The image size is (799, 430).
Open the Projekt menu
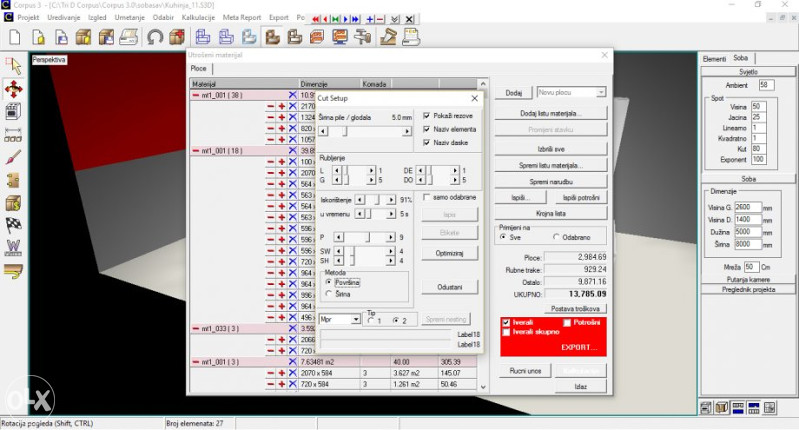[28, 17]
